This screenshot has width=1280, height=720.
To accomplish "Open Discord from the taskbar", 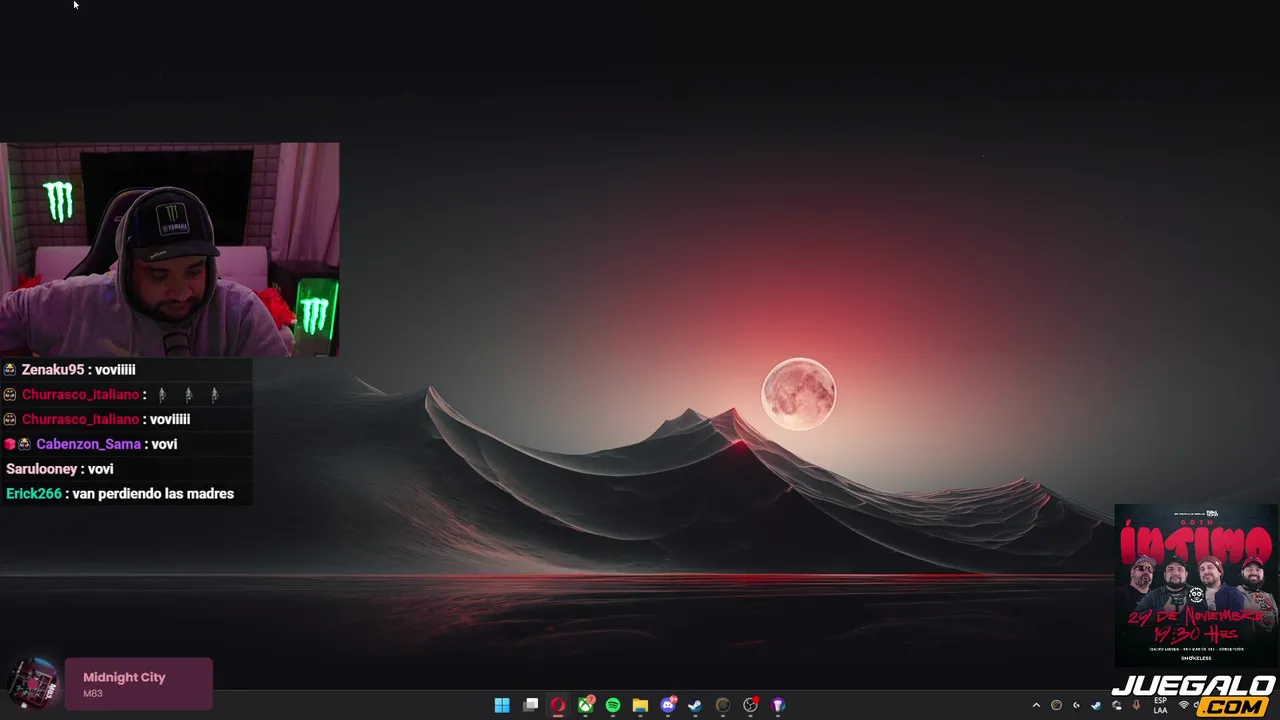I will (x=668, y=705).
